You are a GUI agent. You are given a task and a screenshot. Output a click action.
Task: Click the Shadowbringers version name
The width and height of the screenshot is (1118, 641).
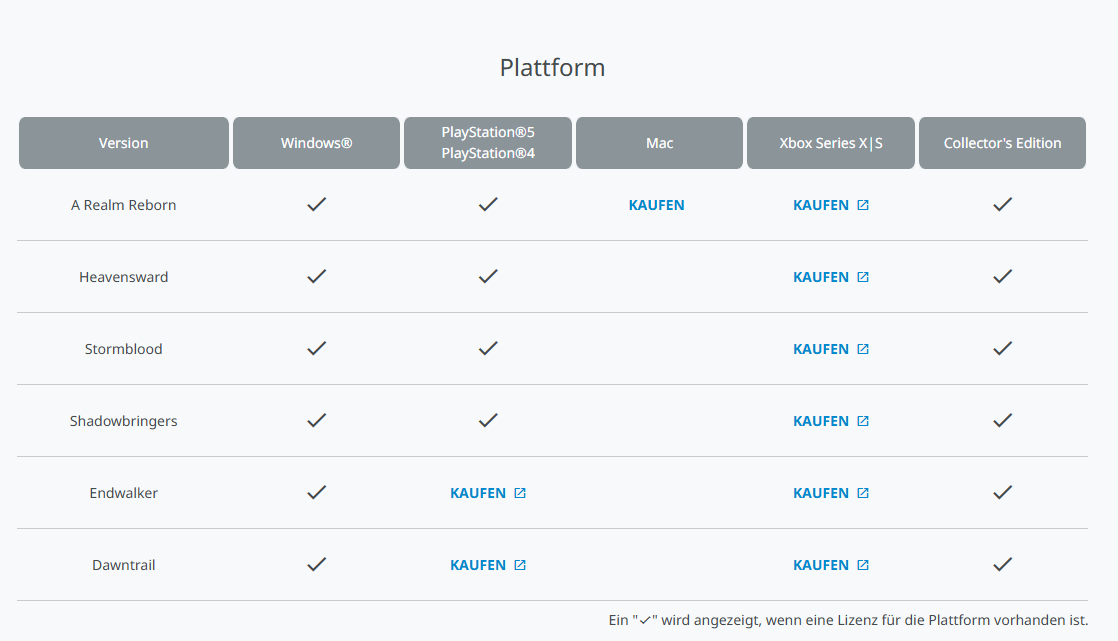(123, 421)
